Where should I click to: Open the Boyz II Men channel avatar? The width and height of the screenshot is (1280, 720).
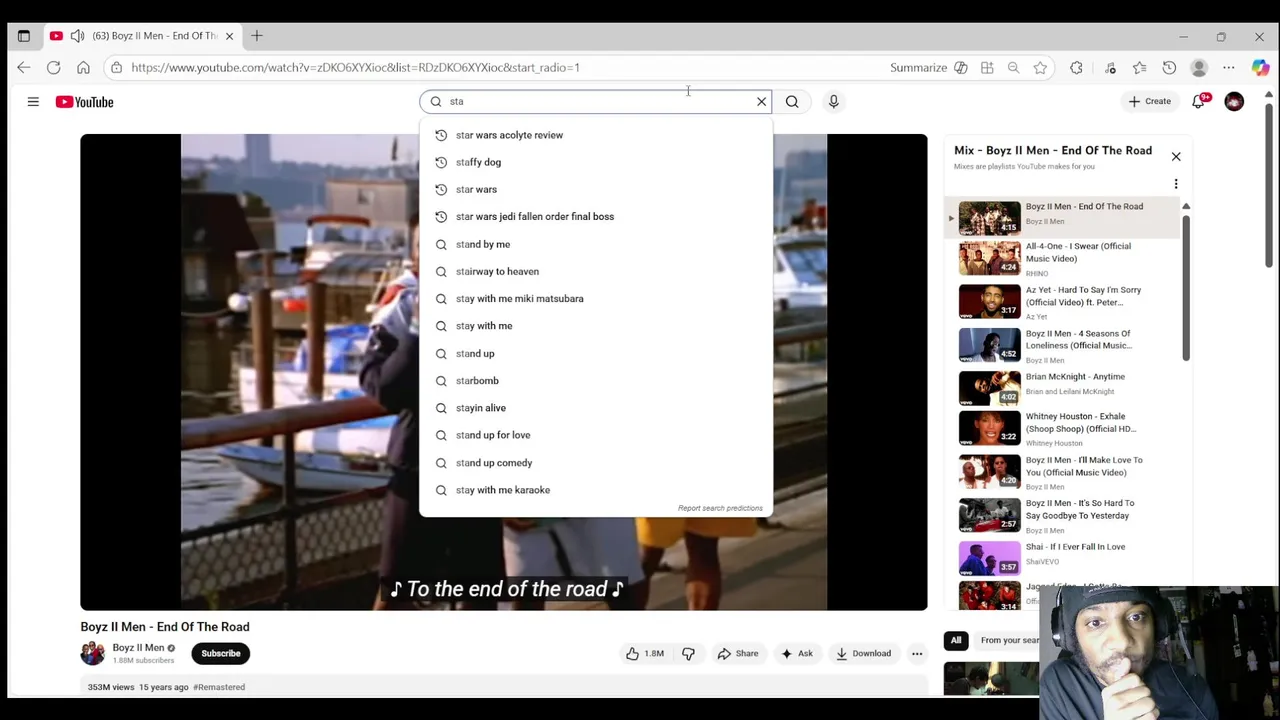92,654
